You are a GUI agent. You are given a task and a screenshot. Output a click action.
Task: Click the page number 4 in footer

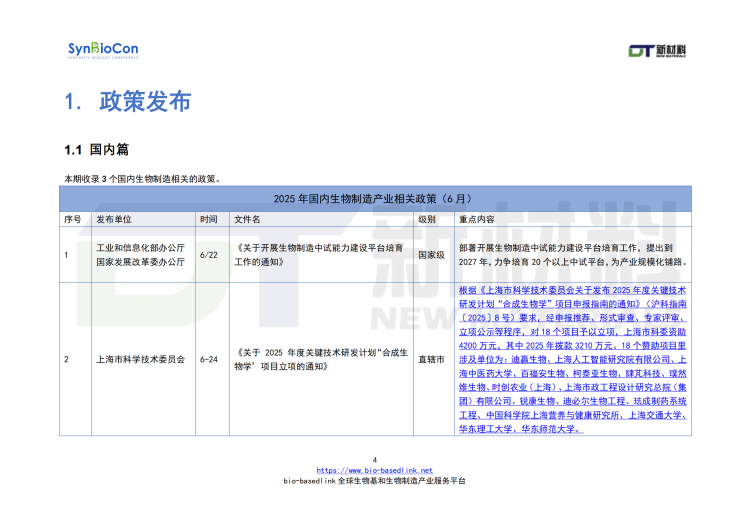click(x=374, y=460)
